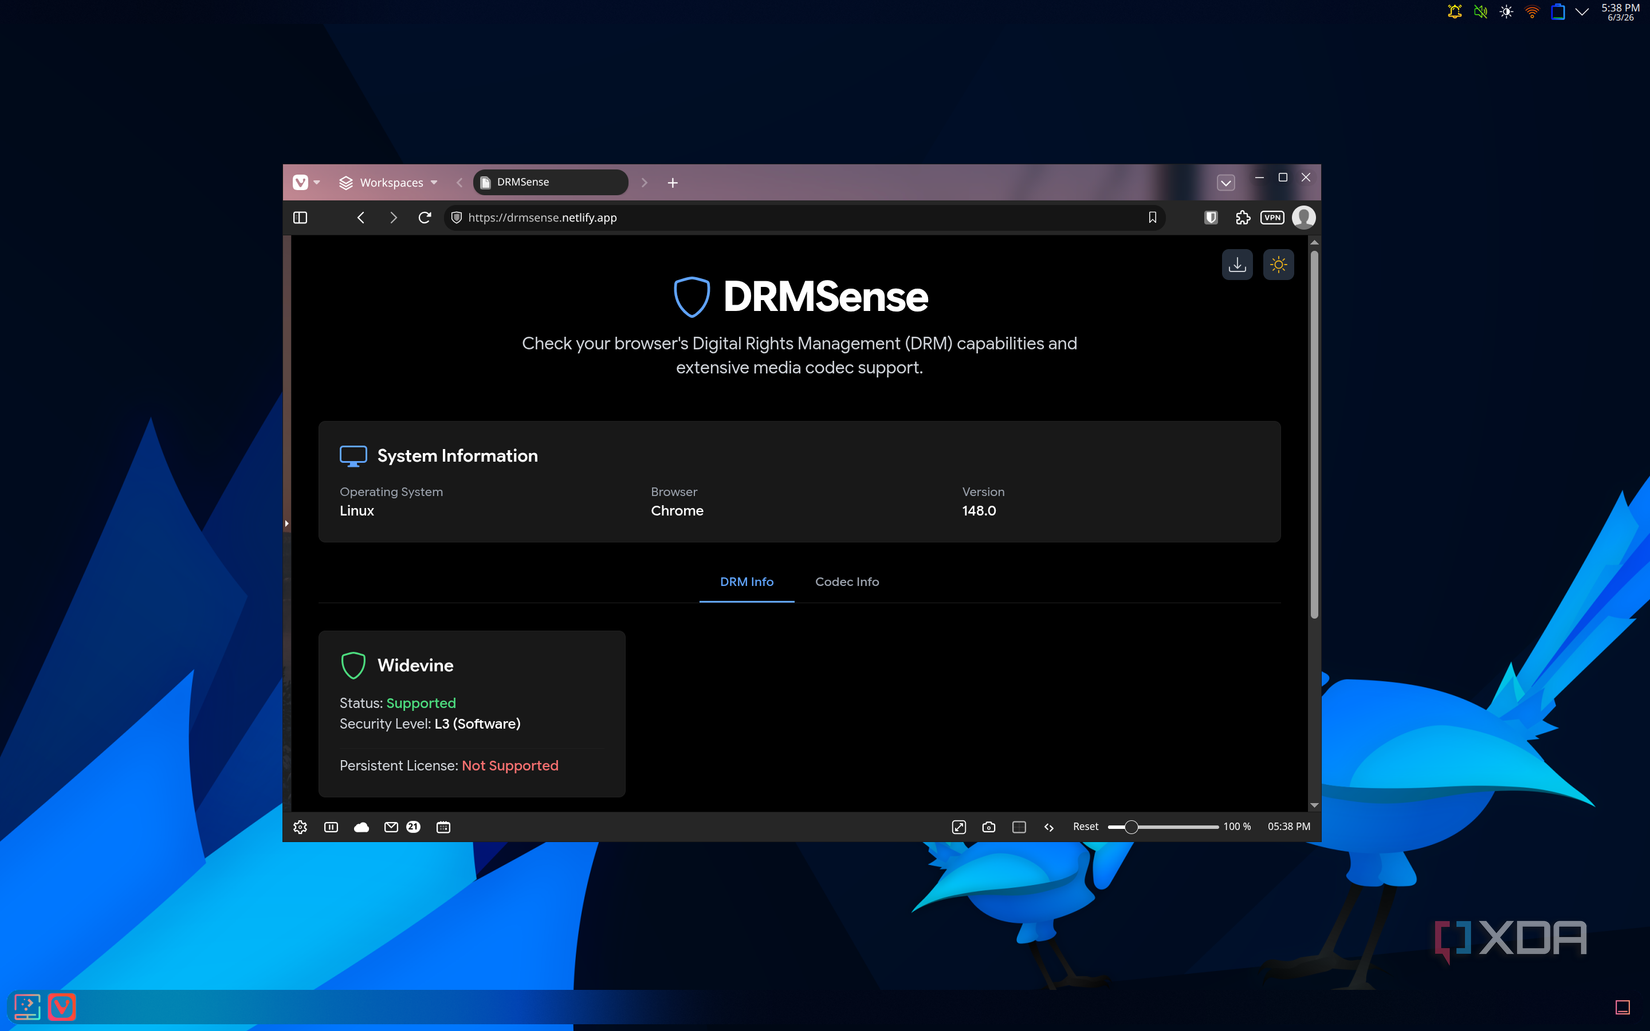Show site info shield in address bar
The width and height of the screenshot is (1650, 1031).
[x=456, y=217]
